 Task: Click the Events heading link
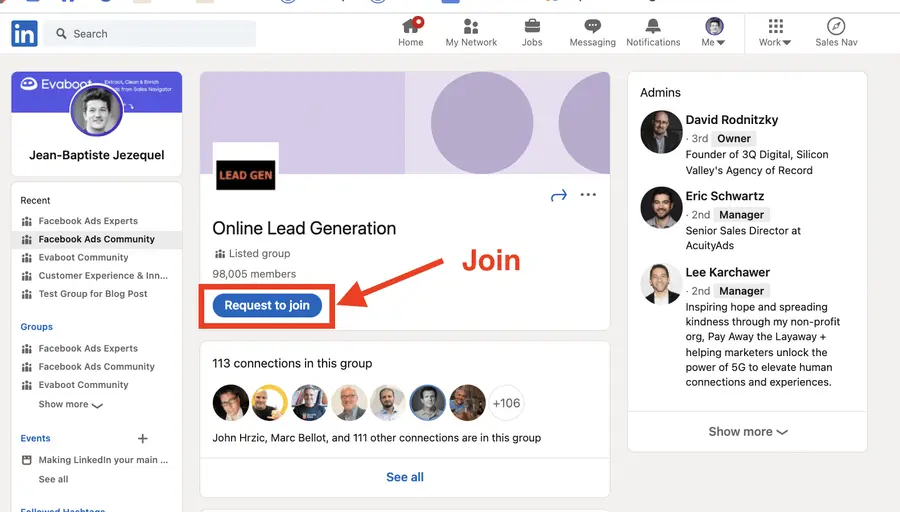pyautogui.click(x=36, y=439)
